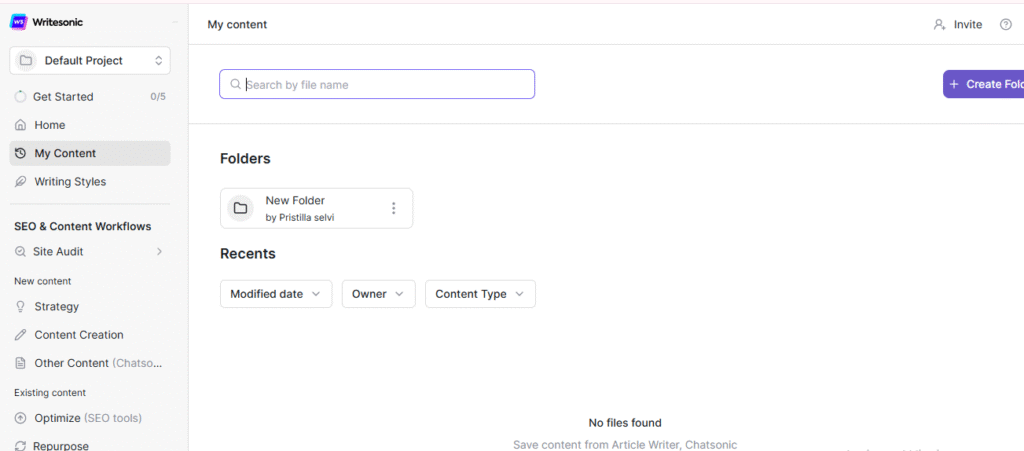Click the Strategy lightbulb icon
1024x451 pixels.
[x=20, y=307]
